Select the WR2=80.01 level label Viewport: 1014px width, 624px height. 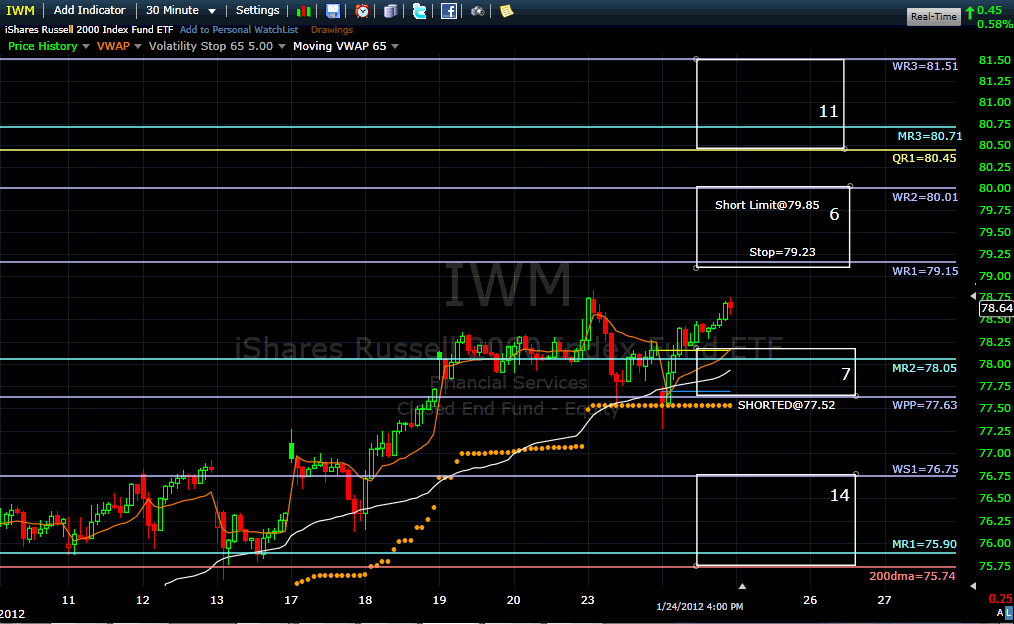click(x=925, y=197)
